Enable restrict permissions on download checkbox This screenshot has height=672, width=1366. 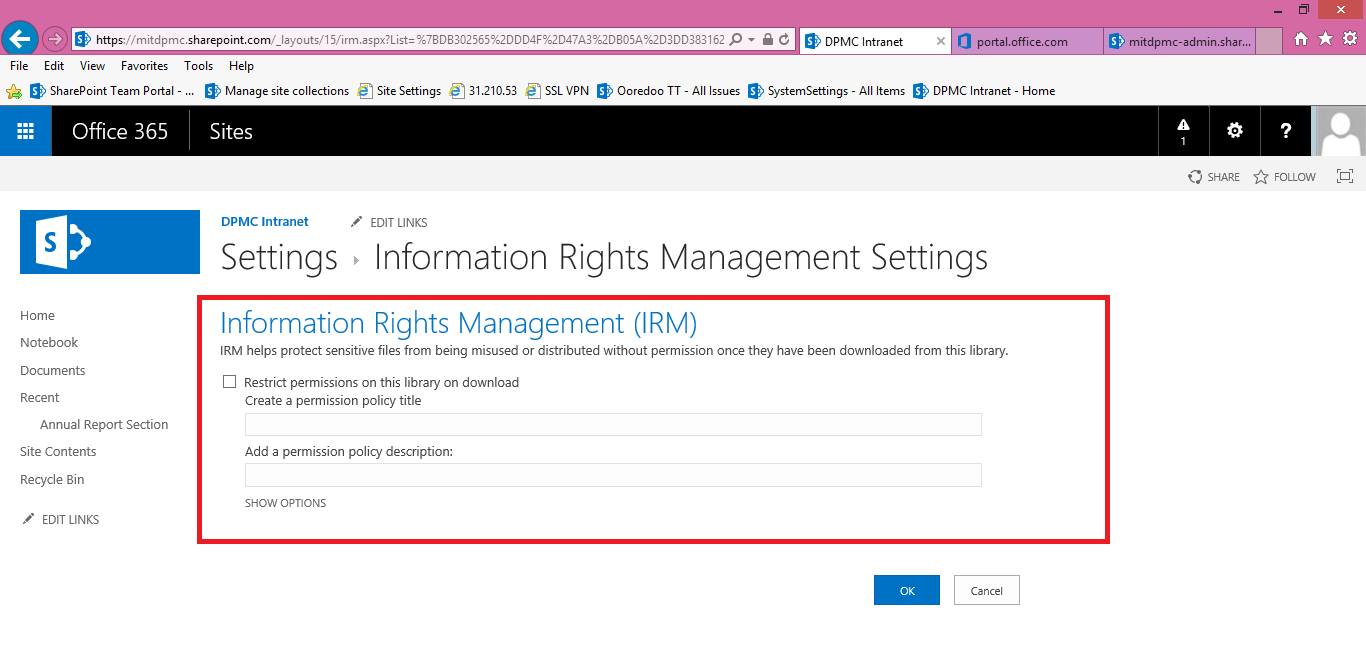pos(229,381)
